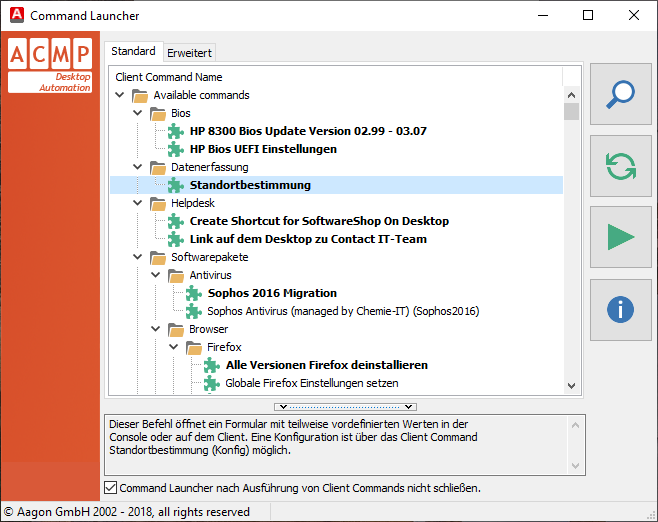The height and width of the screenshot is (522, 658).
Task: Open the blue information icon
Action: 620,309
